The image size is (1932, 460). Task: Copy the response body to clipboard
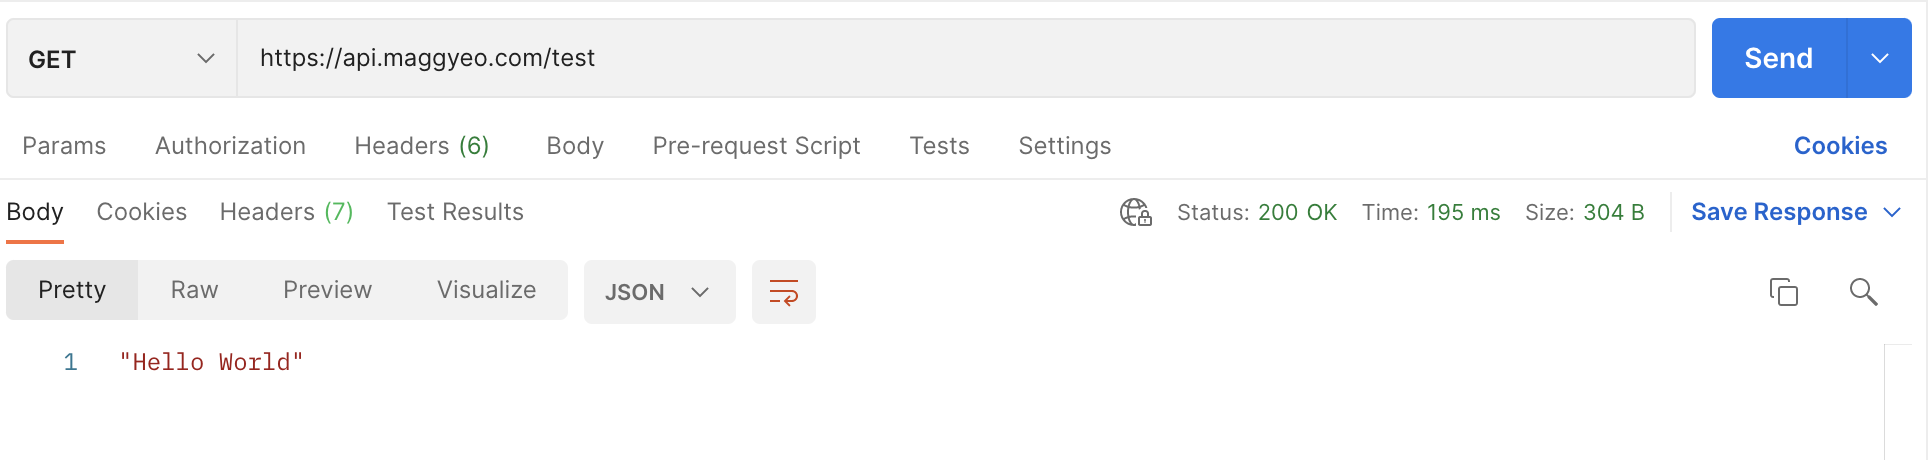1783,292
